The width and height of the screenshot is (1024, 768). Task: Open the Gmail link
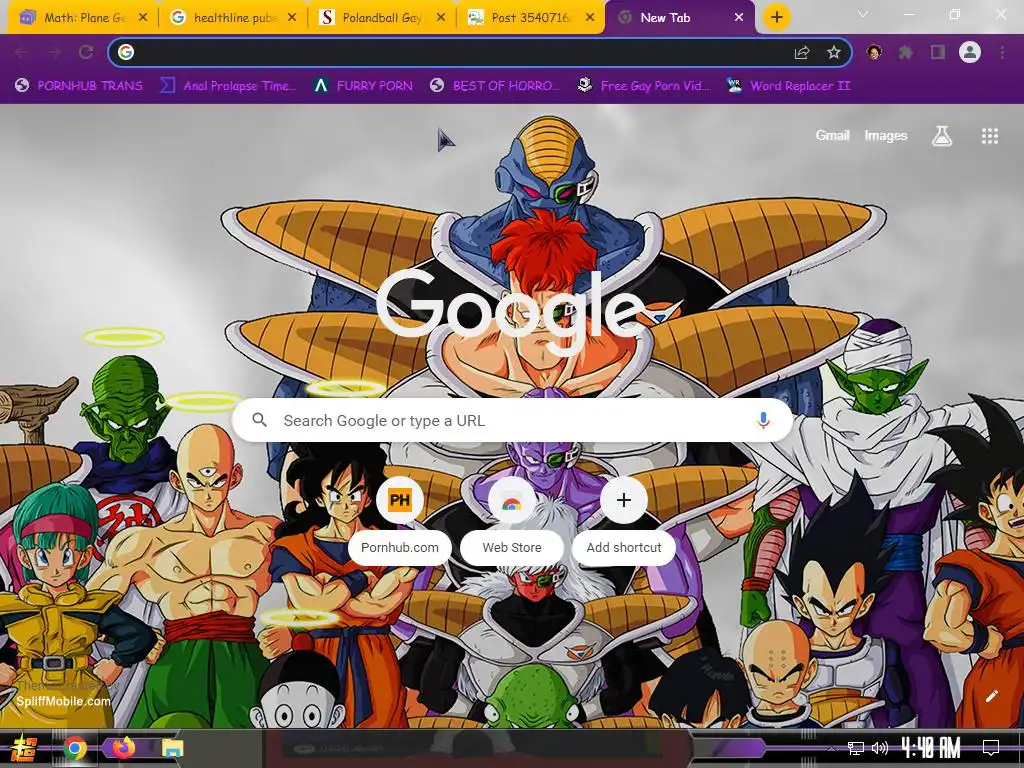(x=833, y=135)
